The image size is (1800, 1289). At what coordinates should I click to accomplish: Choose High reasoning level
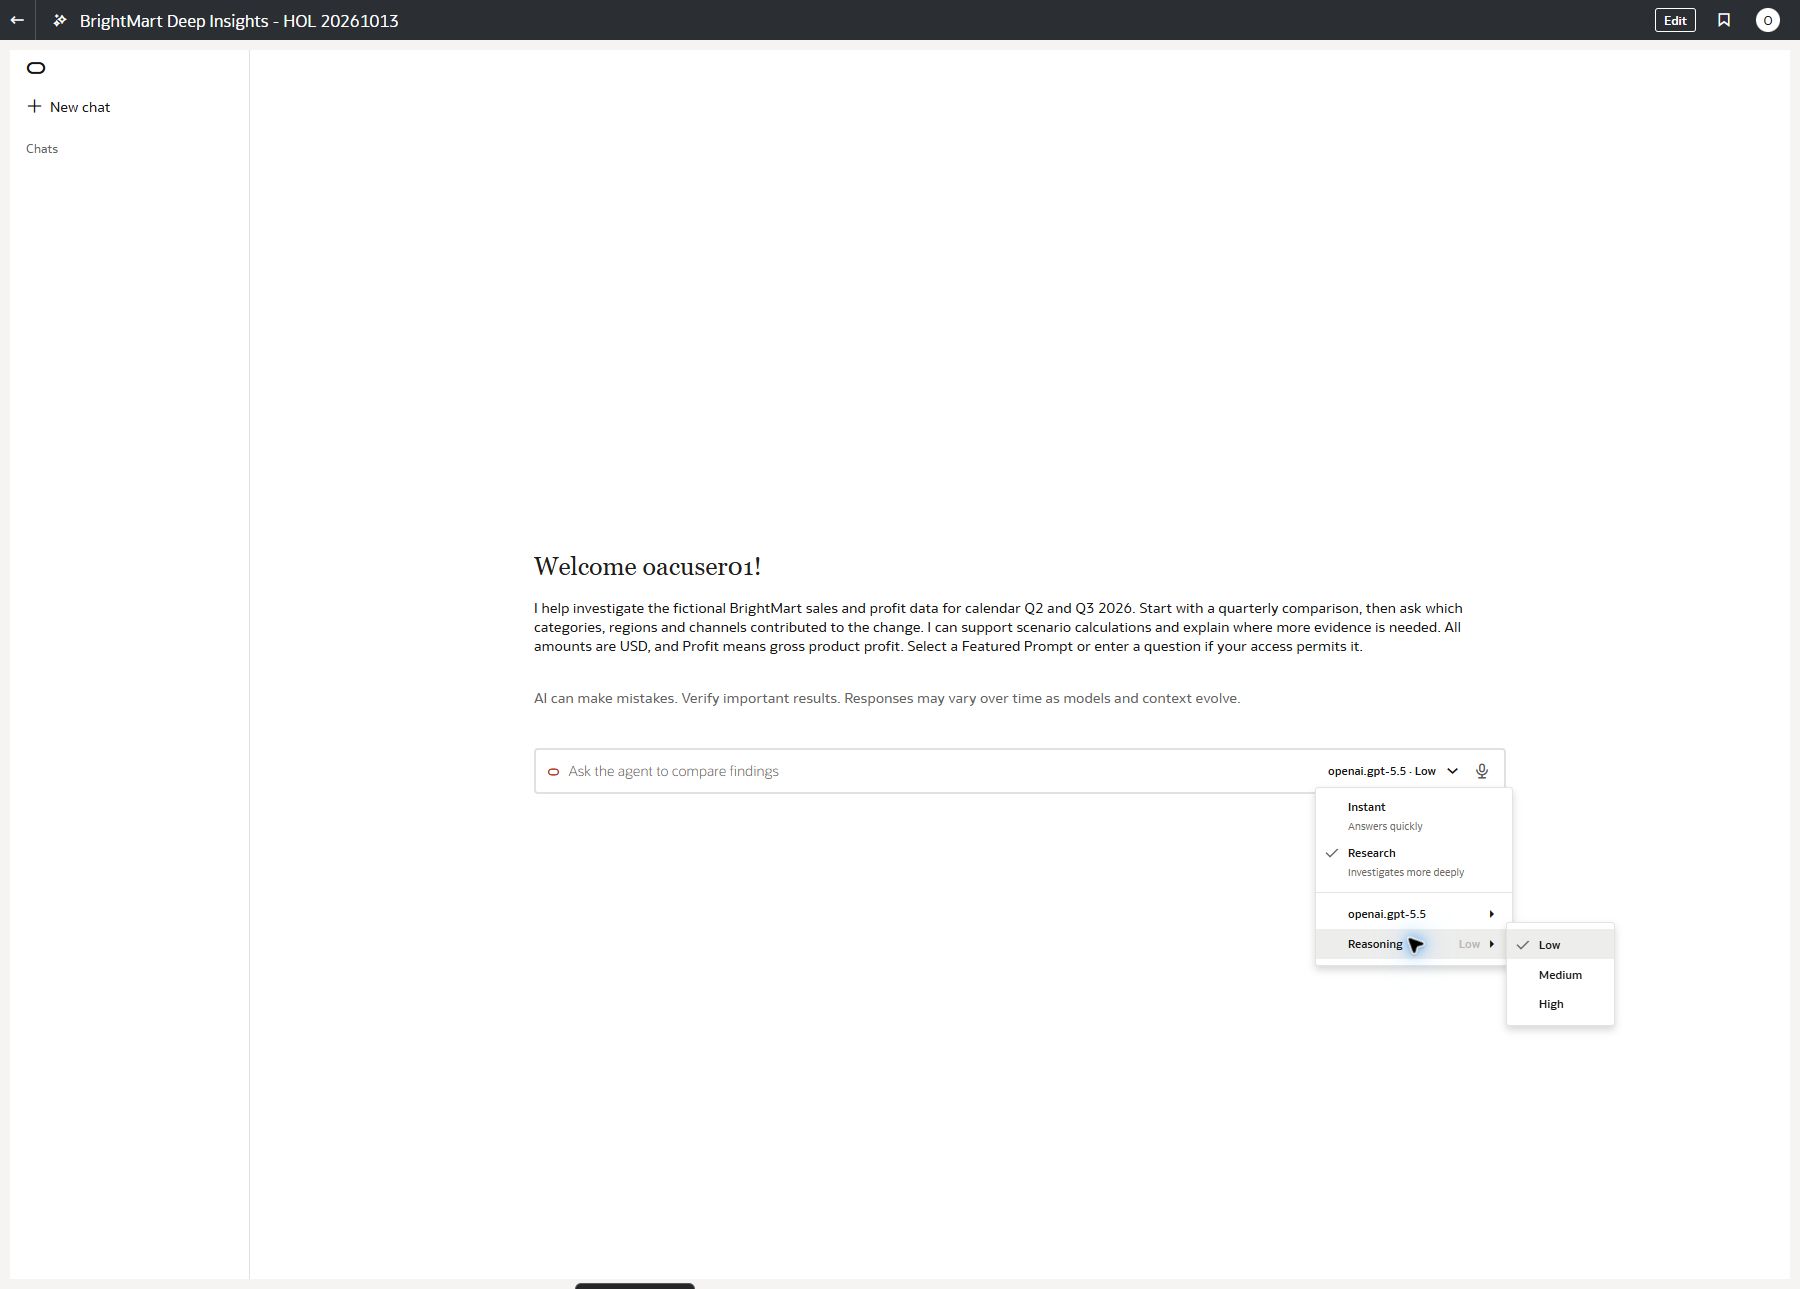click(1560, 1004)
